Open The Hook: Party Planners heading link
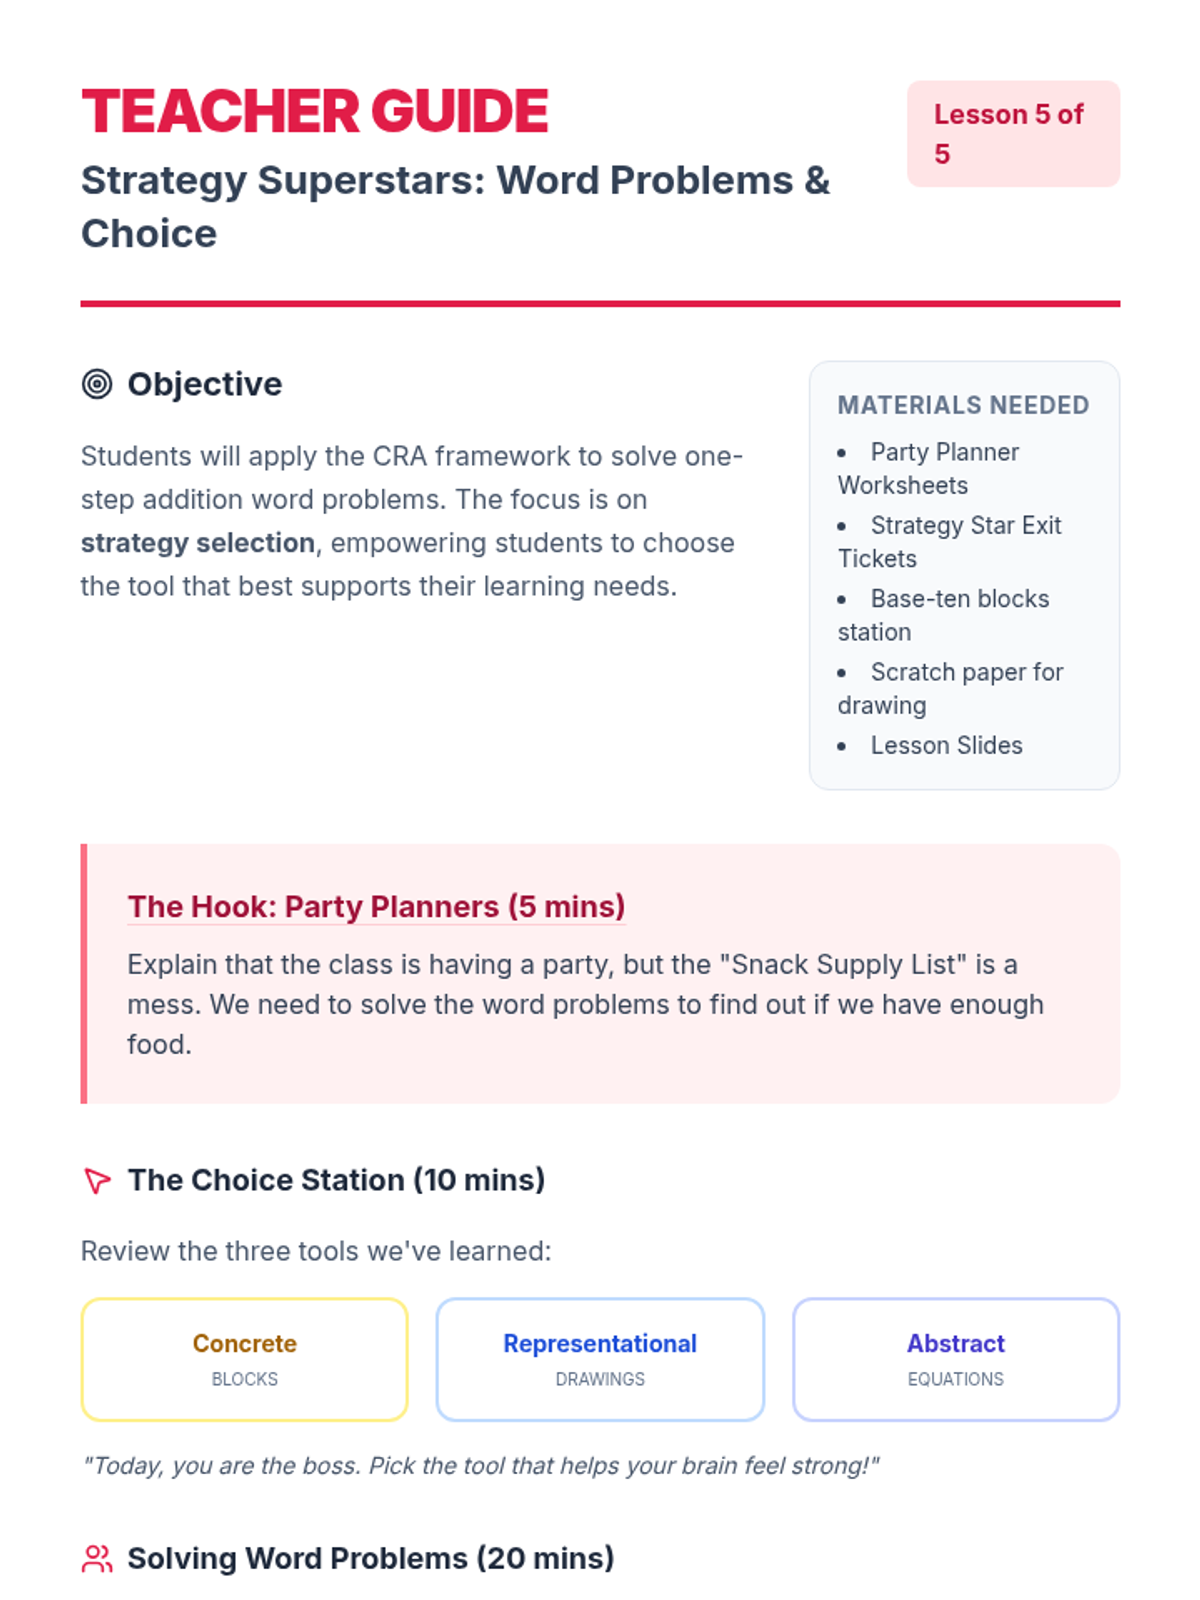The image size is (1200, 1600). pos(376,906)
